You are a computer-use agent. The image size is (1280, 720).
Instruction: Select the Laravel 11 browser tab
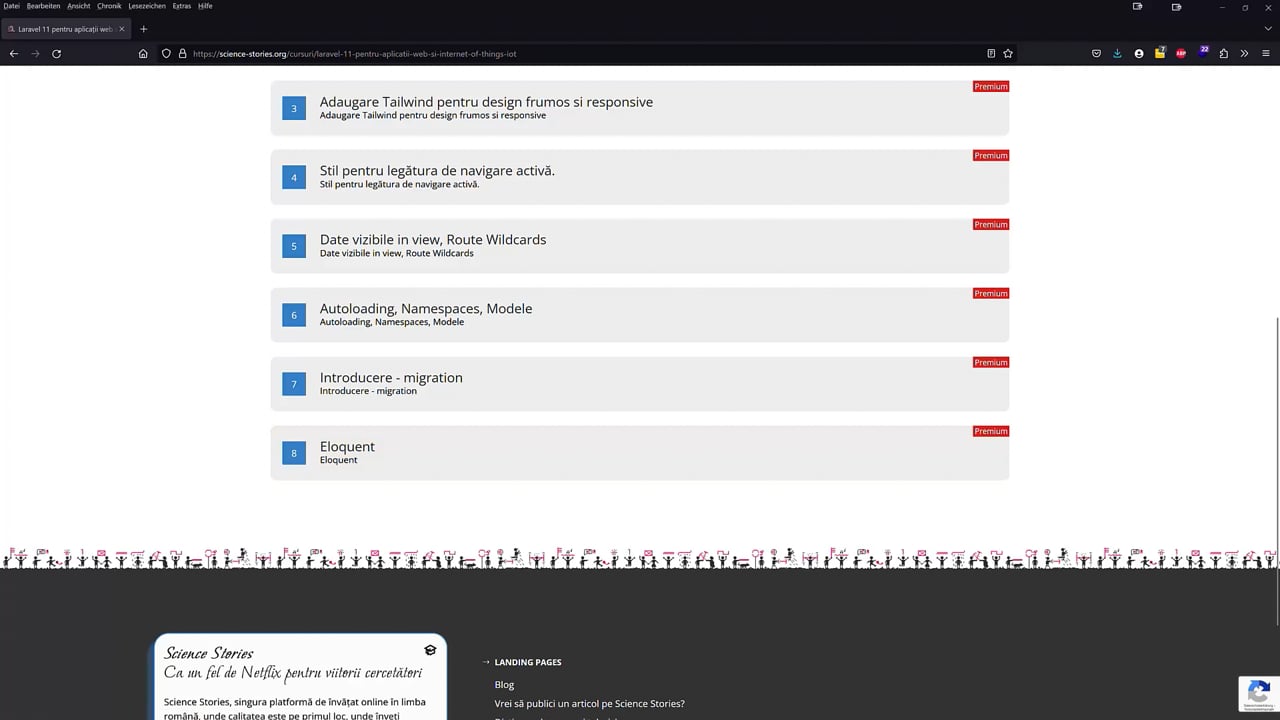pyautogui.click(x=66, y=29)
